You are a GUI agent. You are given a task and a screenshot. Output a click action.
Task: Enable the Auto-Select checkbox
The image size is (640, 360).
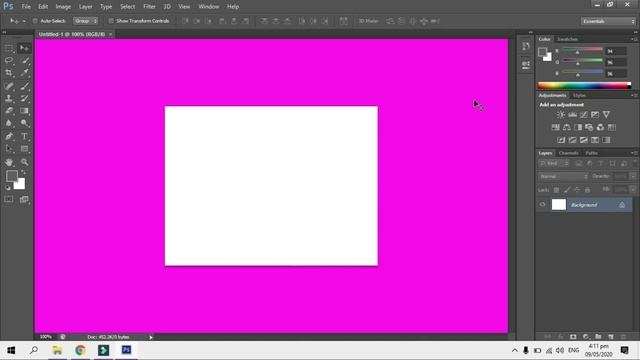pos(35,21)
